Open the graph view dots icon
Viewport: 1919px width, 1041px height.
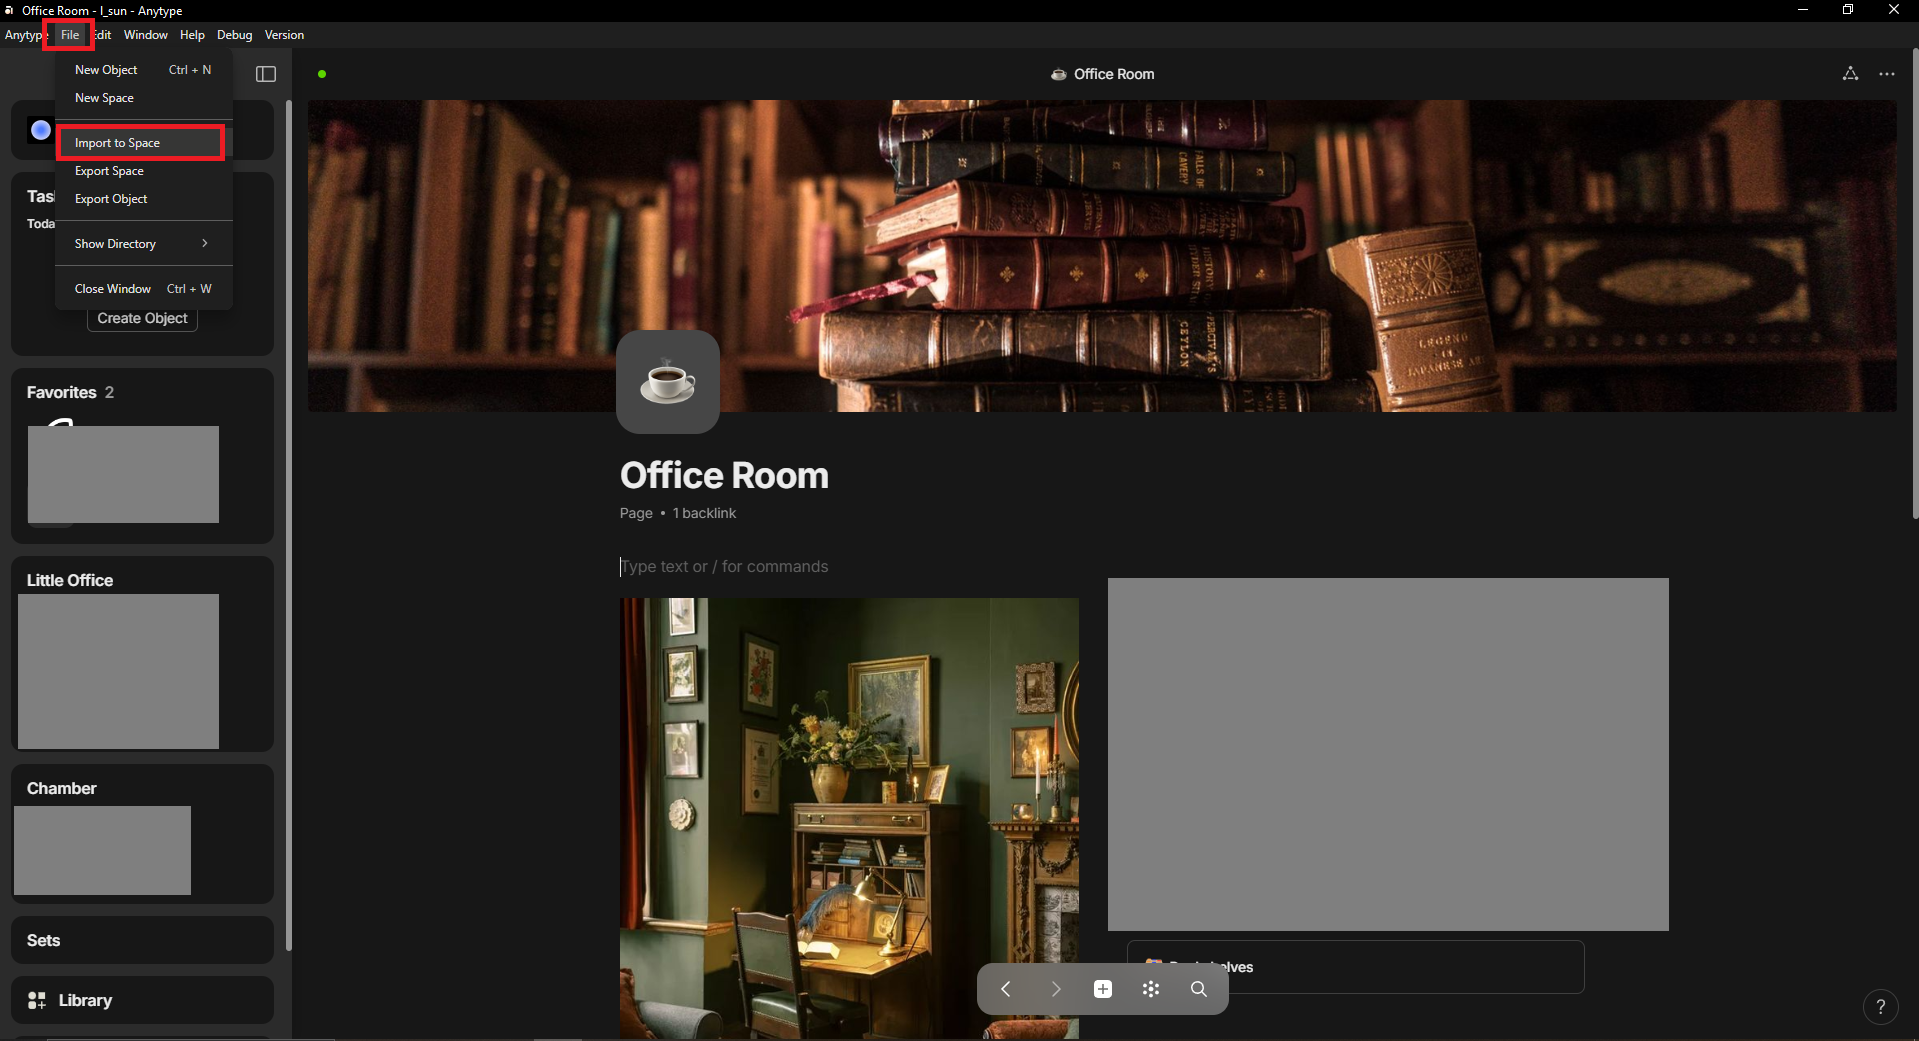(x=1151, y=989)
